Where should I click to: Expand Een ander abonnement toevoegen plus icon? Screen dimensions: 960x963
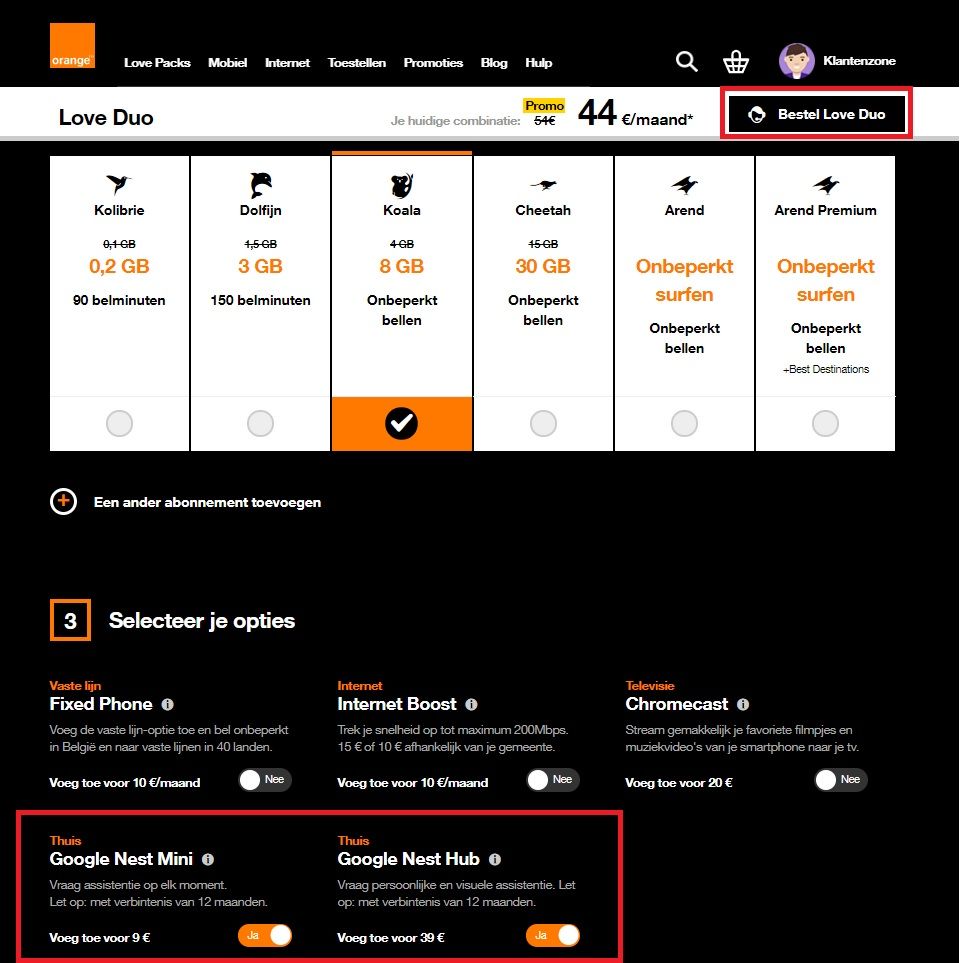coord(63,502)
